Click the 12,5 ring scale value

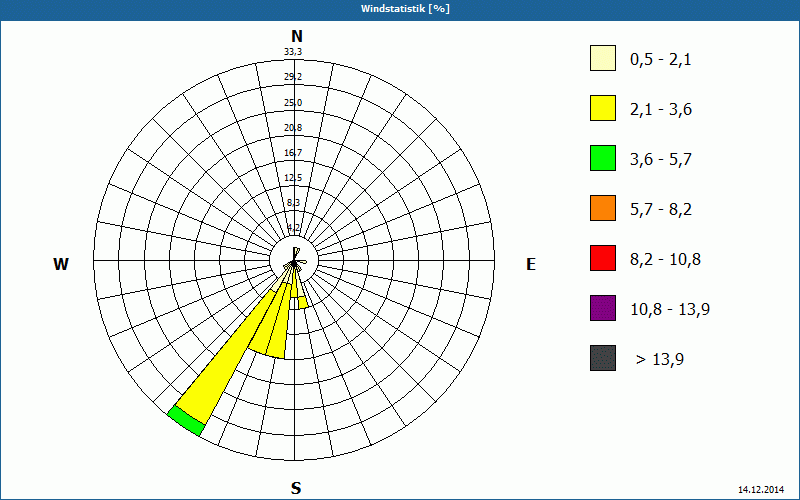click(293, 178)
